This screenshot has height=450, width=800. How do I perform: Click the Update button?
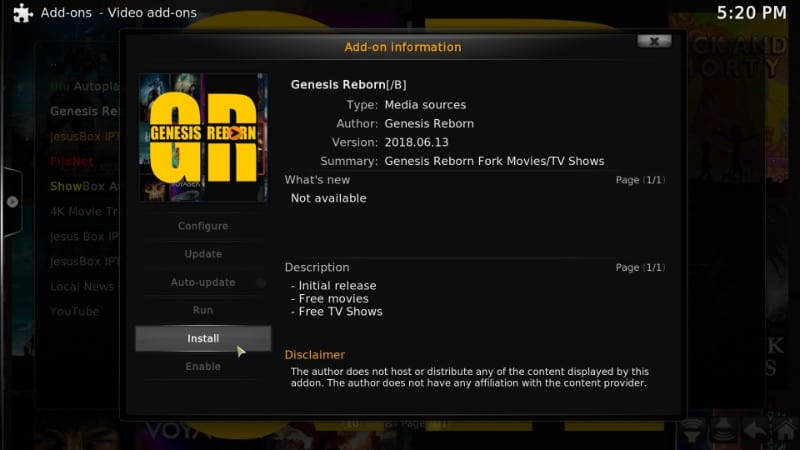pos(203,254)
